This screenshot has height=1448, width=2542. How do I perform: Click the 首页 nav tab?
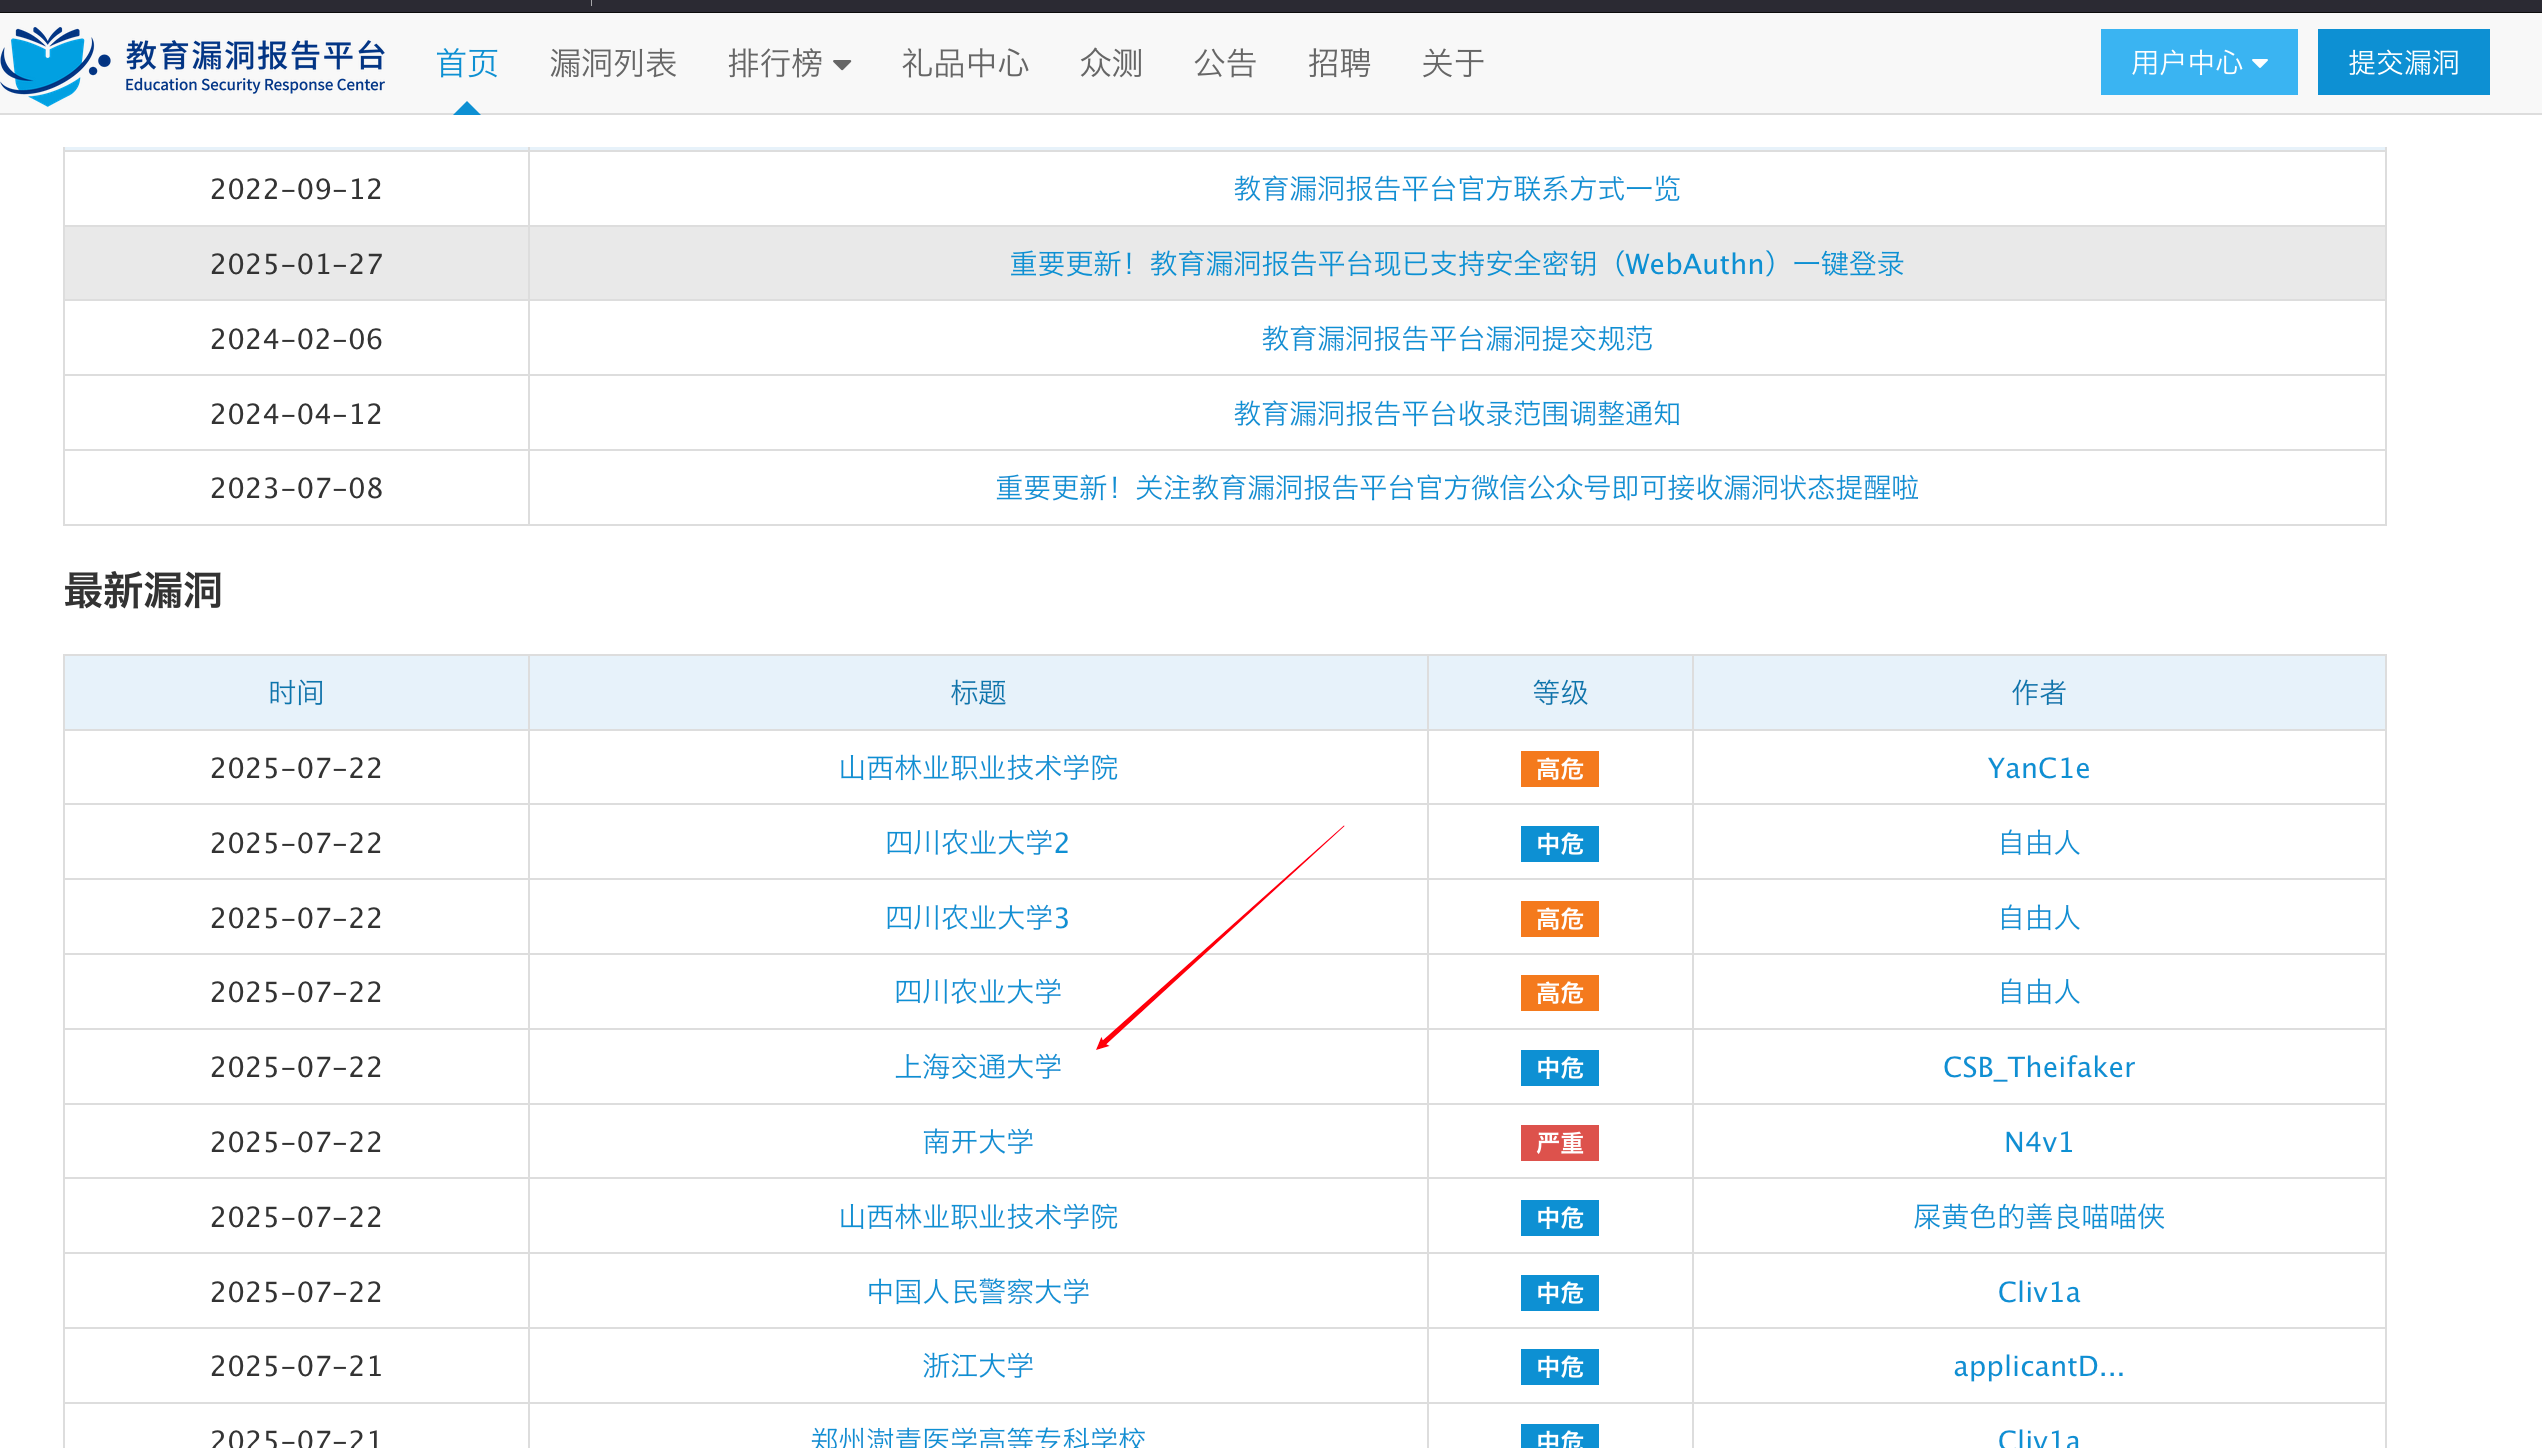[467, 64]
